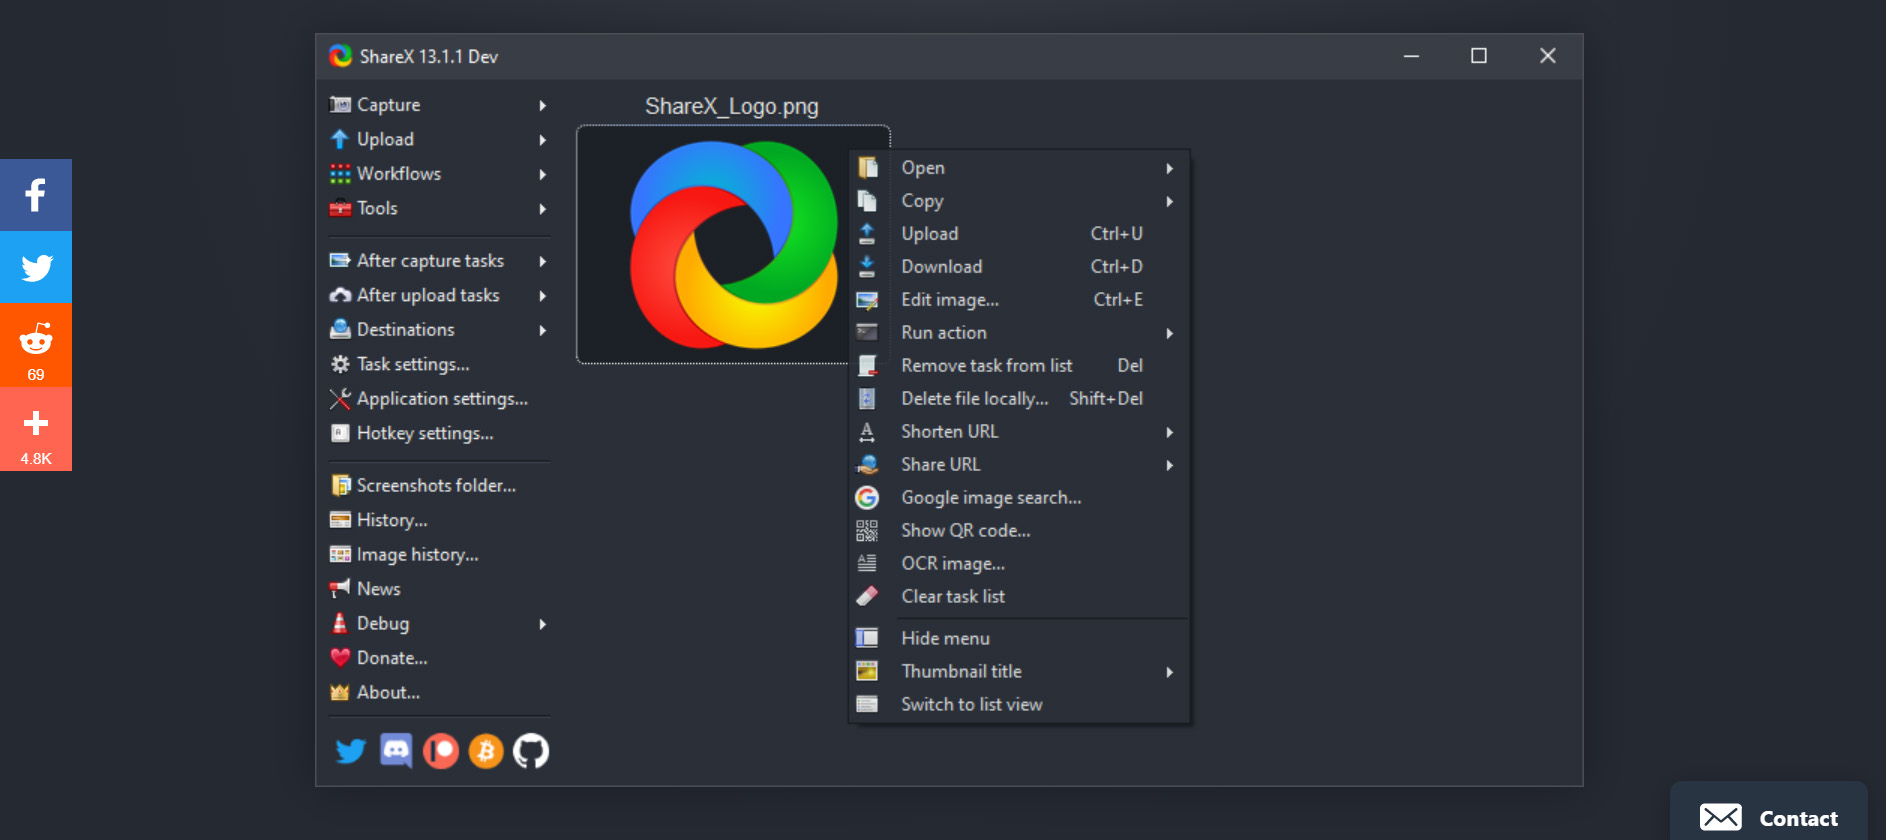Click the Application settings wrench icon
Viewport: 1886px width, 840px height.
(340, 399)
